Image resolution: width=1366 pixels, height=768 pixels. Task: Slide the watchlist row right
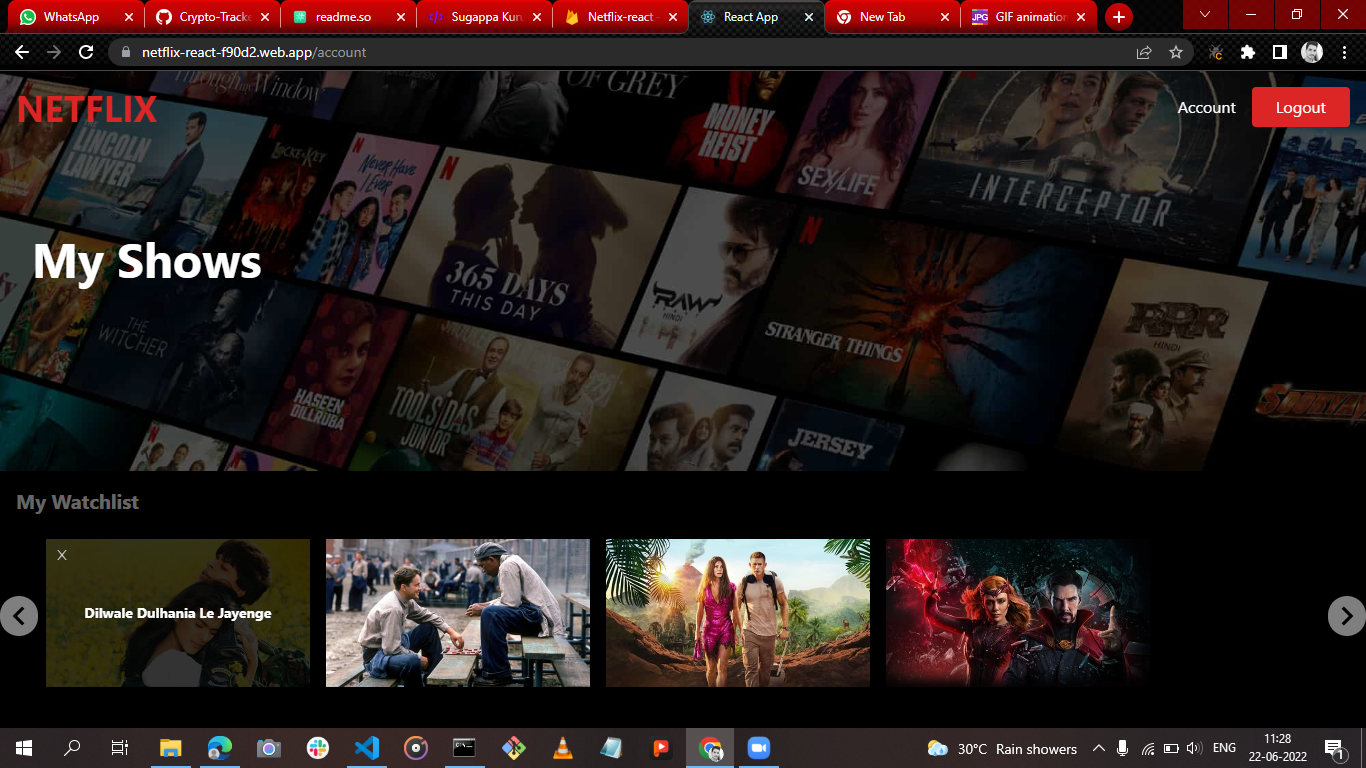1346,616
